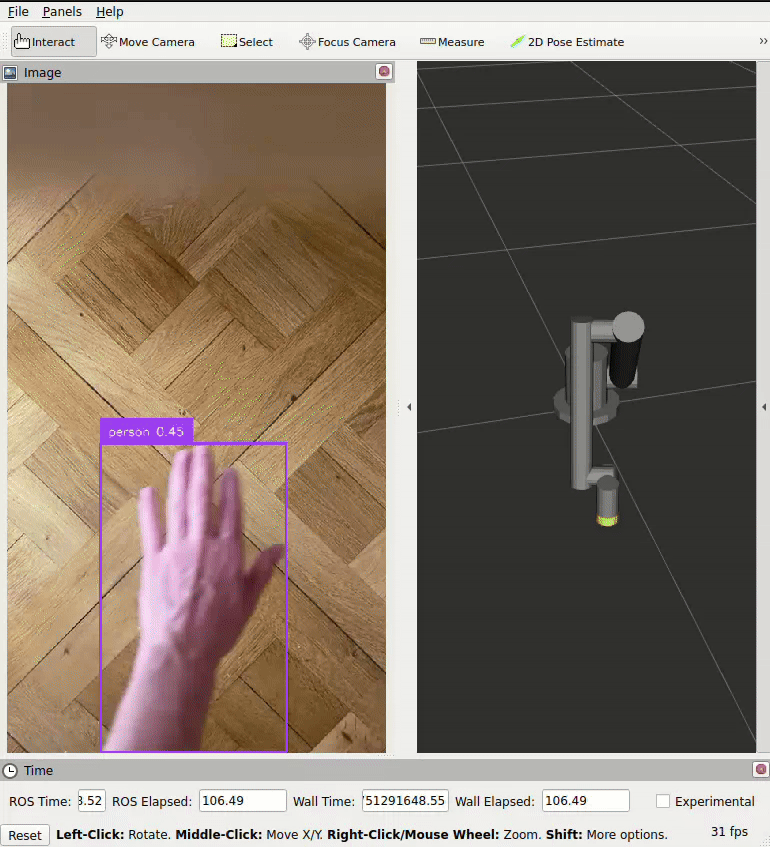Click the green-yellow end effector tip

tap(607, 521)
